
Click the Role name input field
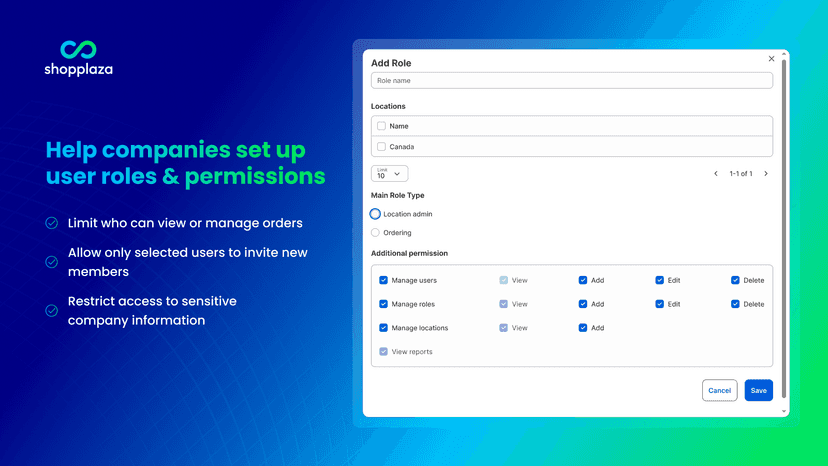point(571,80)
